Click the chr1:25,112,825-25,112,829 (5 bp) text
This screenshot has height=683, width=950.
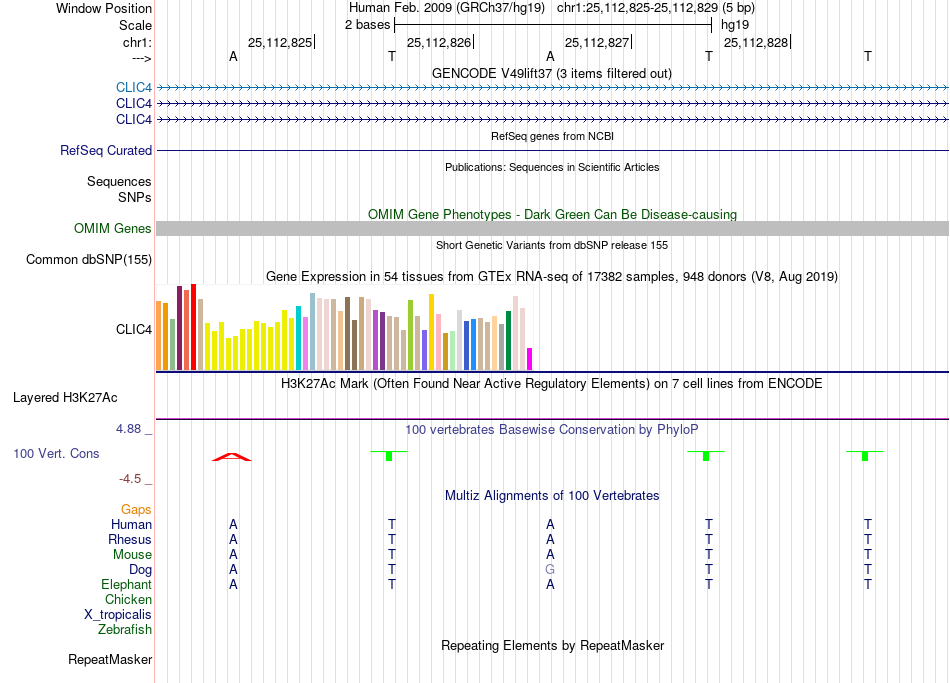(656, 8)
